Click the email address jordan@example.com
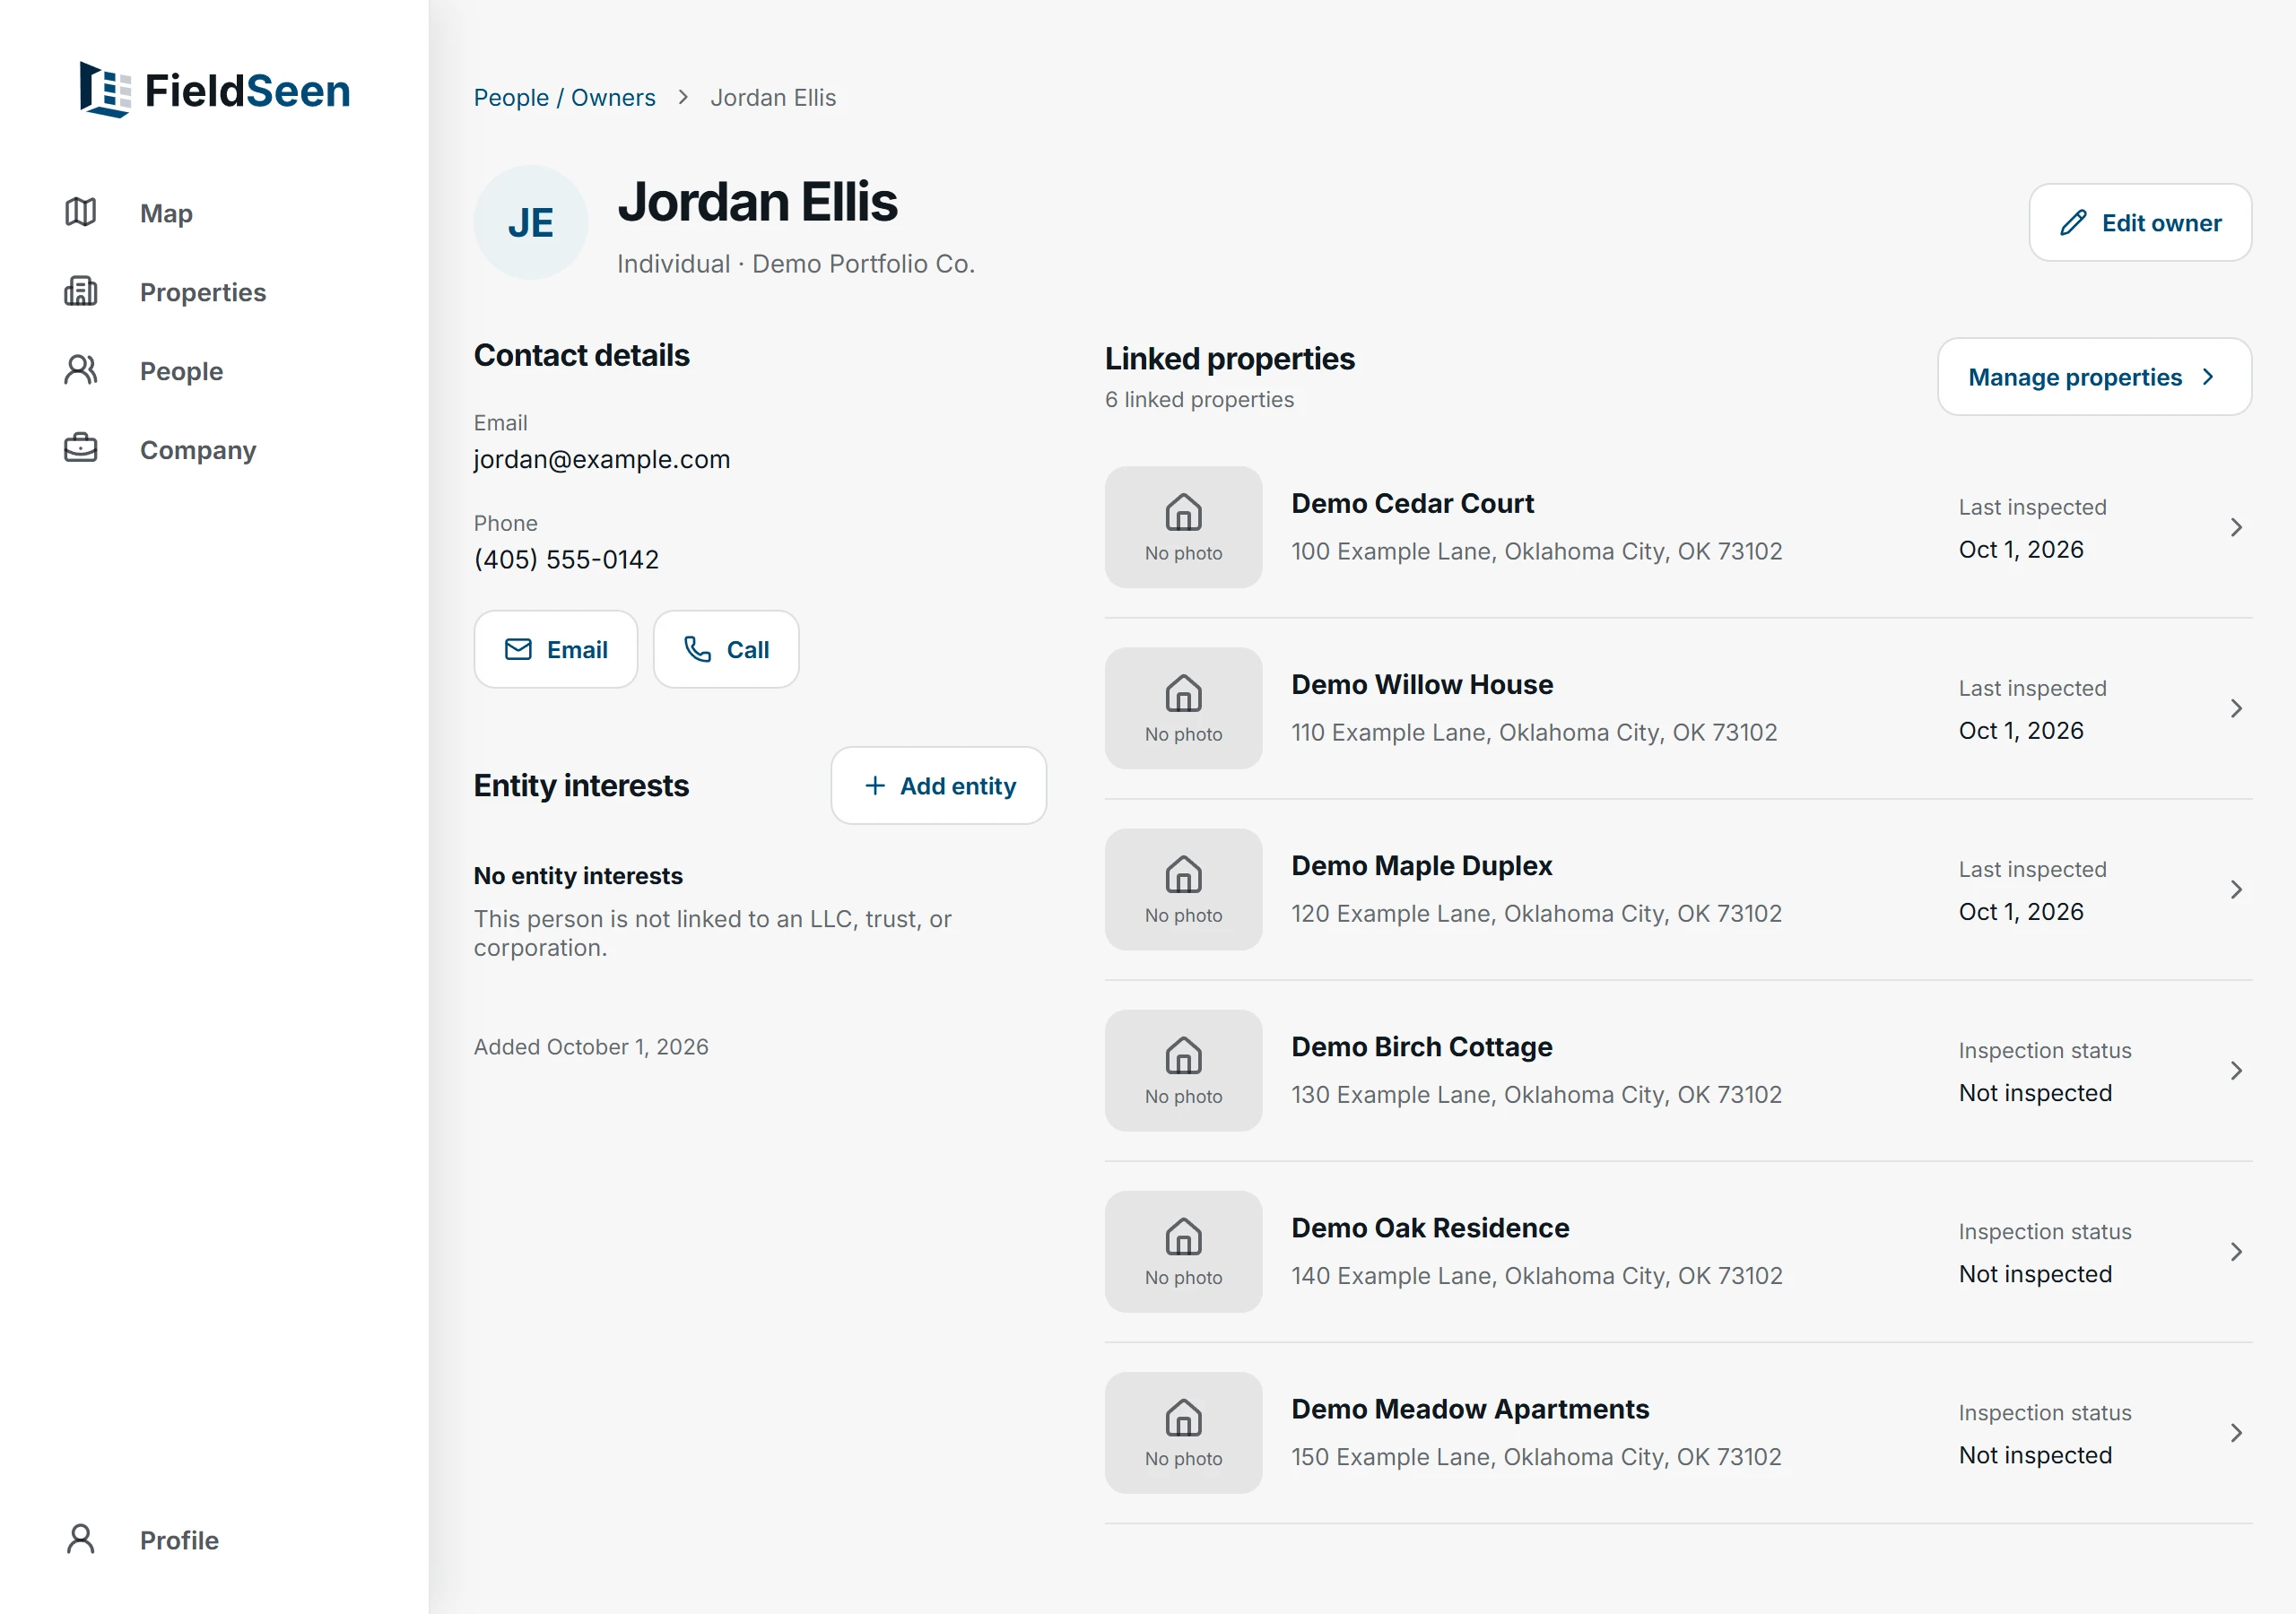 tap(601, 458)
